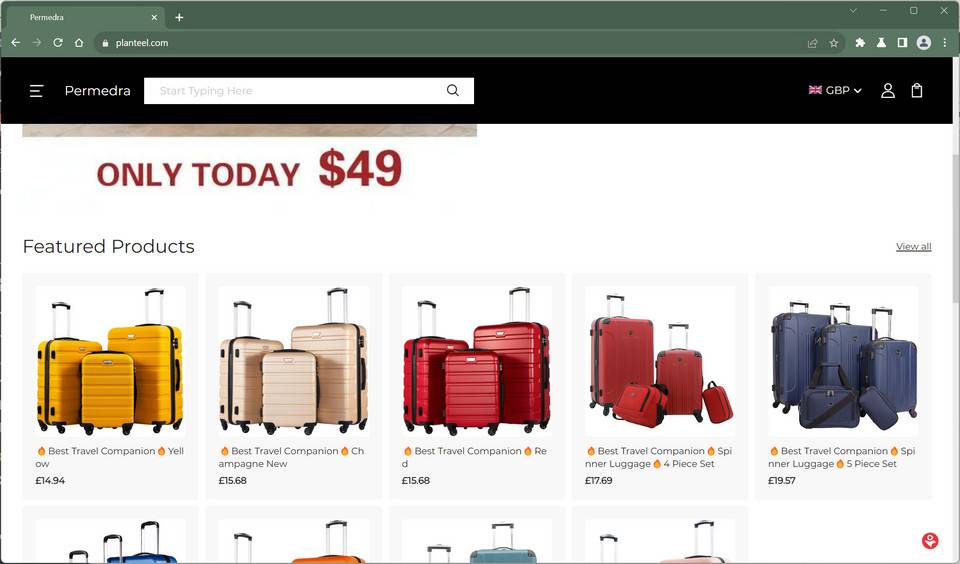Select the Permedra browser tab

86,17
